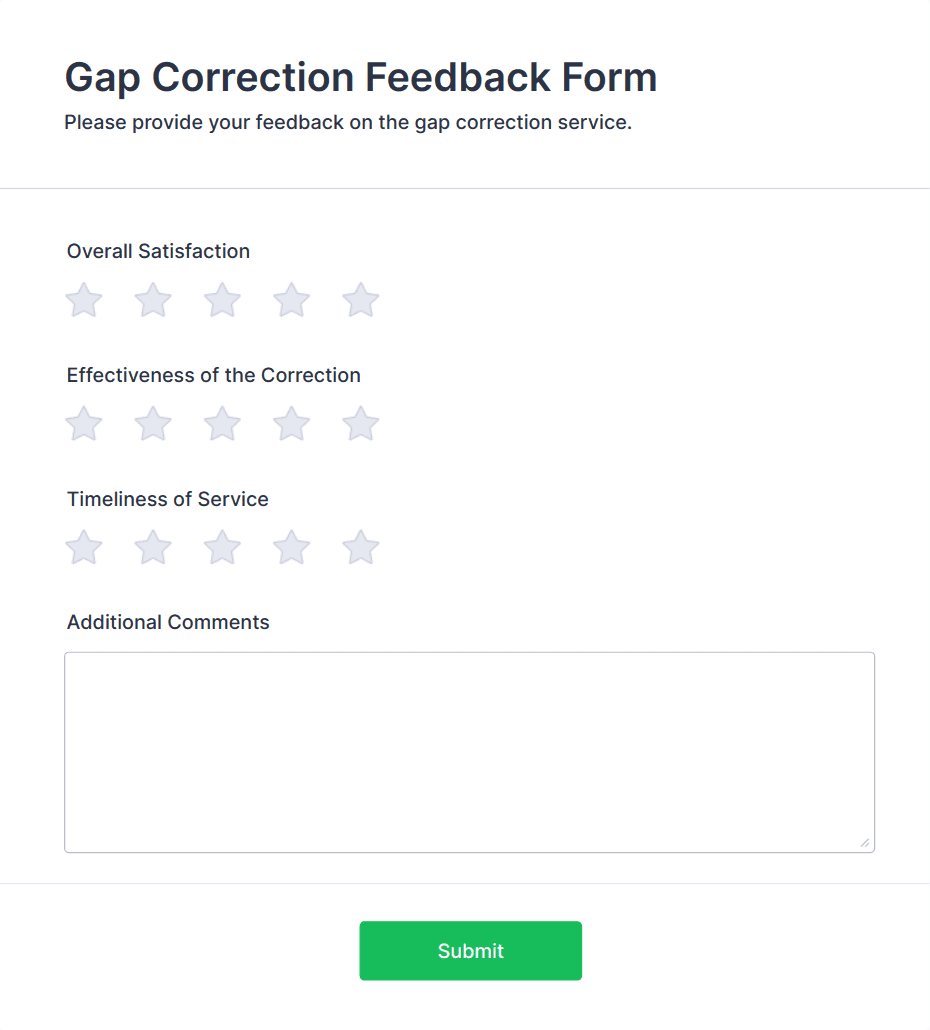Rate Timeliness of Service five stars
The width and height of the screenshot is (930, 1030).
tap(360, 547)
